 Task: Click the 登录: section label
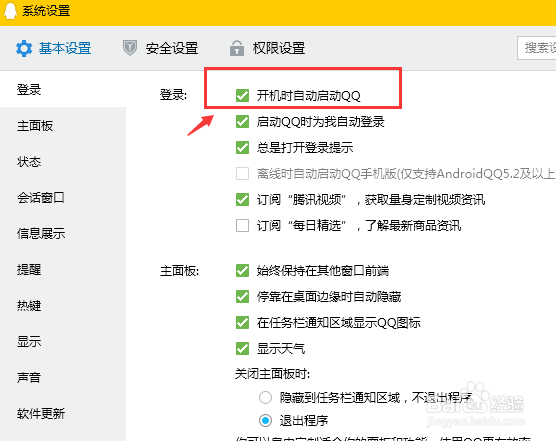173,95
